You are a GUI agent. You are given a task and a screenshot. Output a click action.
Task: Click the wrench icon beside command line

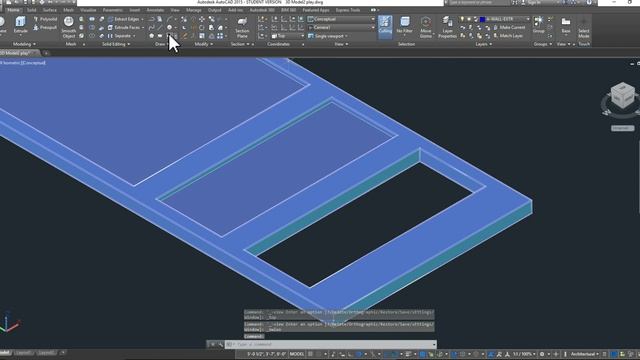[x=220, y=344]
